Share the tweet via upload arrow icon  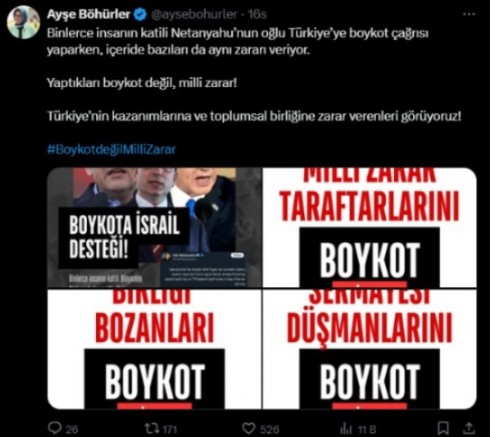(x=468, y=427)
